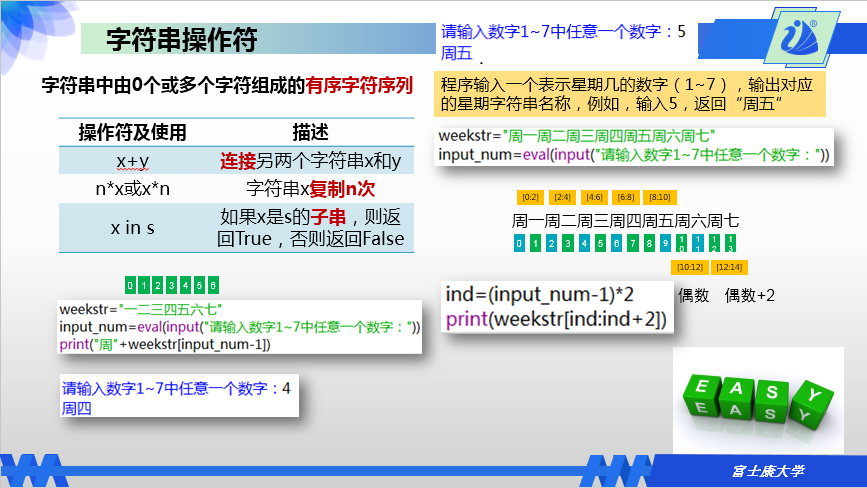
Task: Click index box 13 under the weekday string
Action: coord(730,243)
